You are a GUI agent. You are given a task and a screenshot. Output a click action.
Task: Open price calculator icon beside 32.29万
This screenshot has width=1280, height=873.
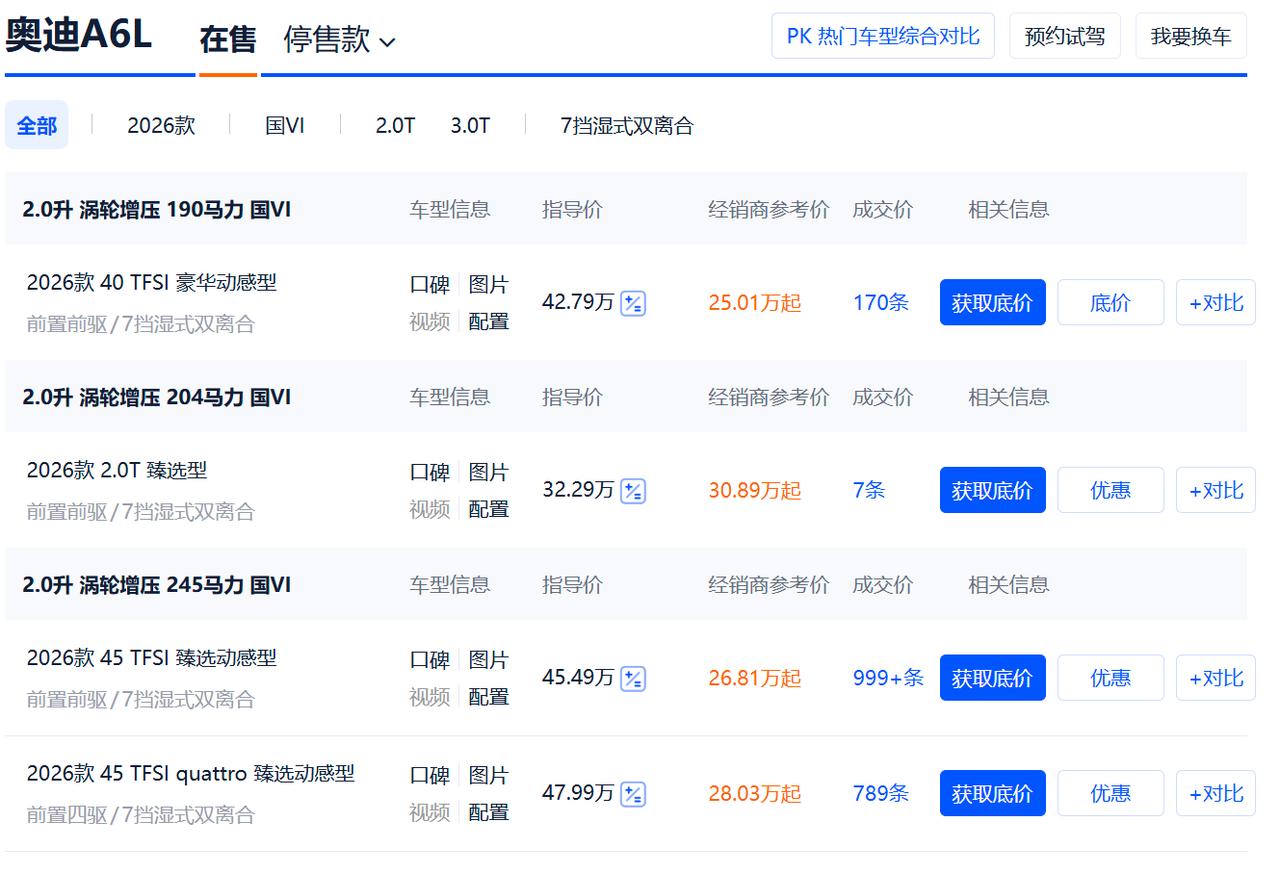[633, 491]
